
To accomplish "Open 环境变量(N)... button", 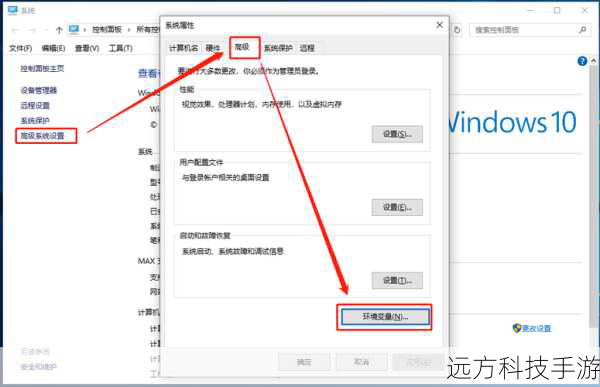I will coord(385,317).
